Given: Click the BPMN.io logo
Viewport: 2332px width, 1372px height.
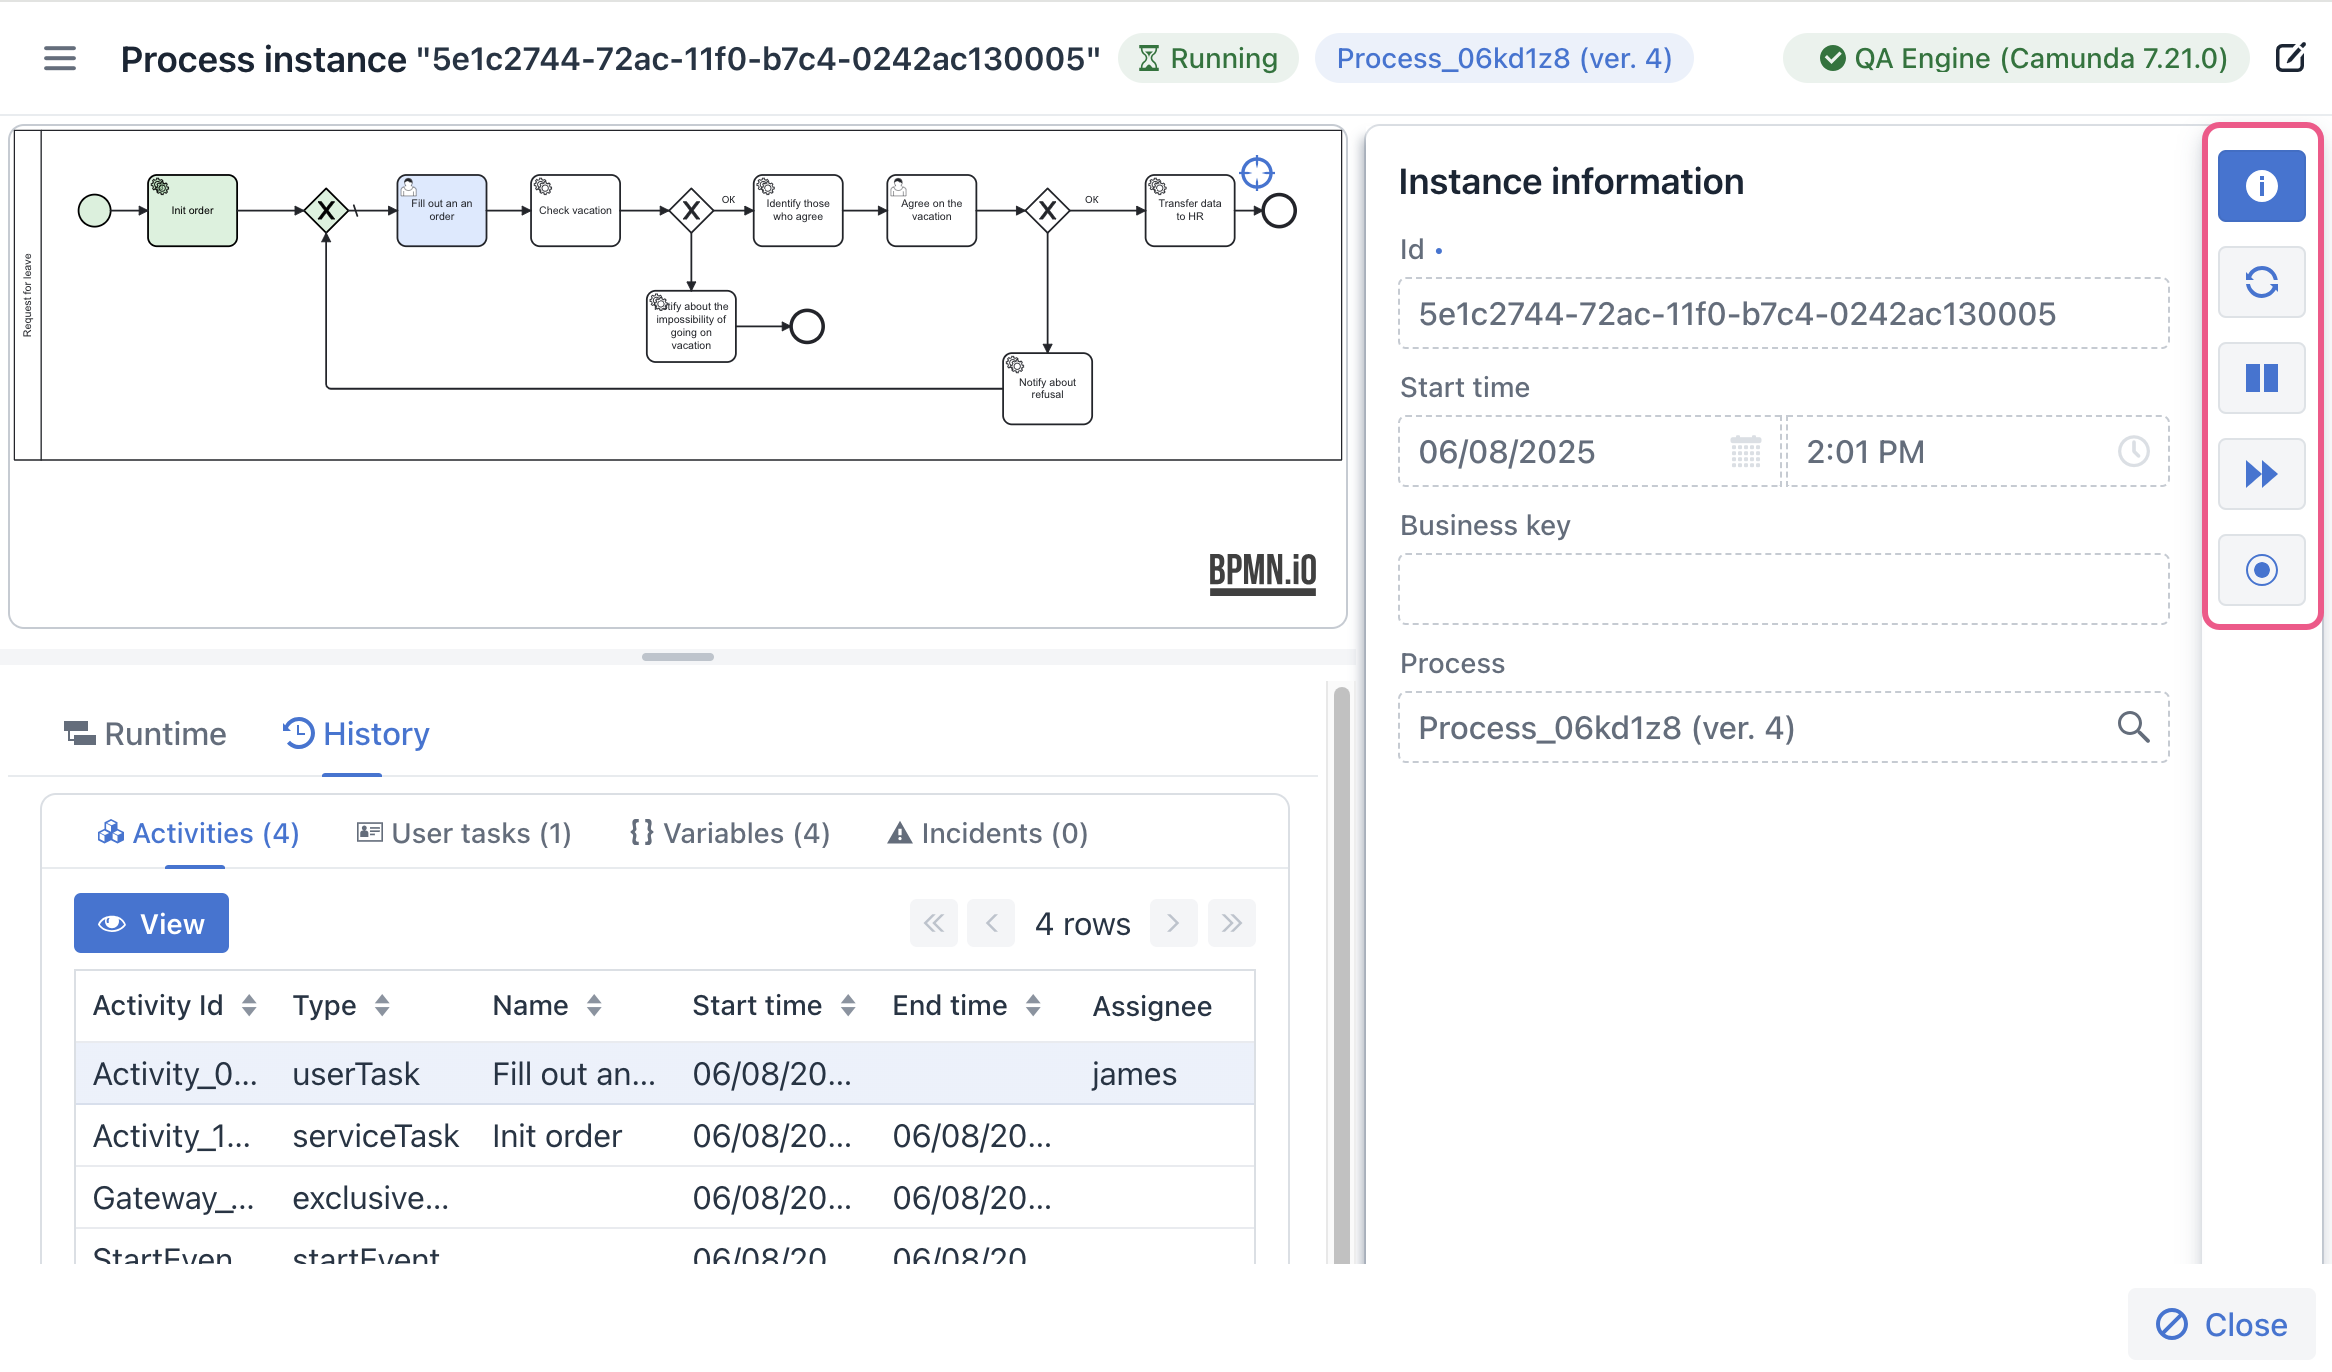Looking at the screenshot, I should [x=1262, y=573].
